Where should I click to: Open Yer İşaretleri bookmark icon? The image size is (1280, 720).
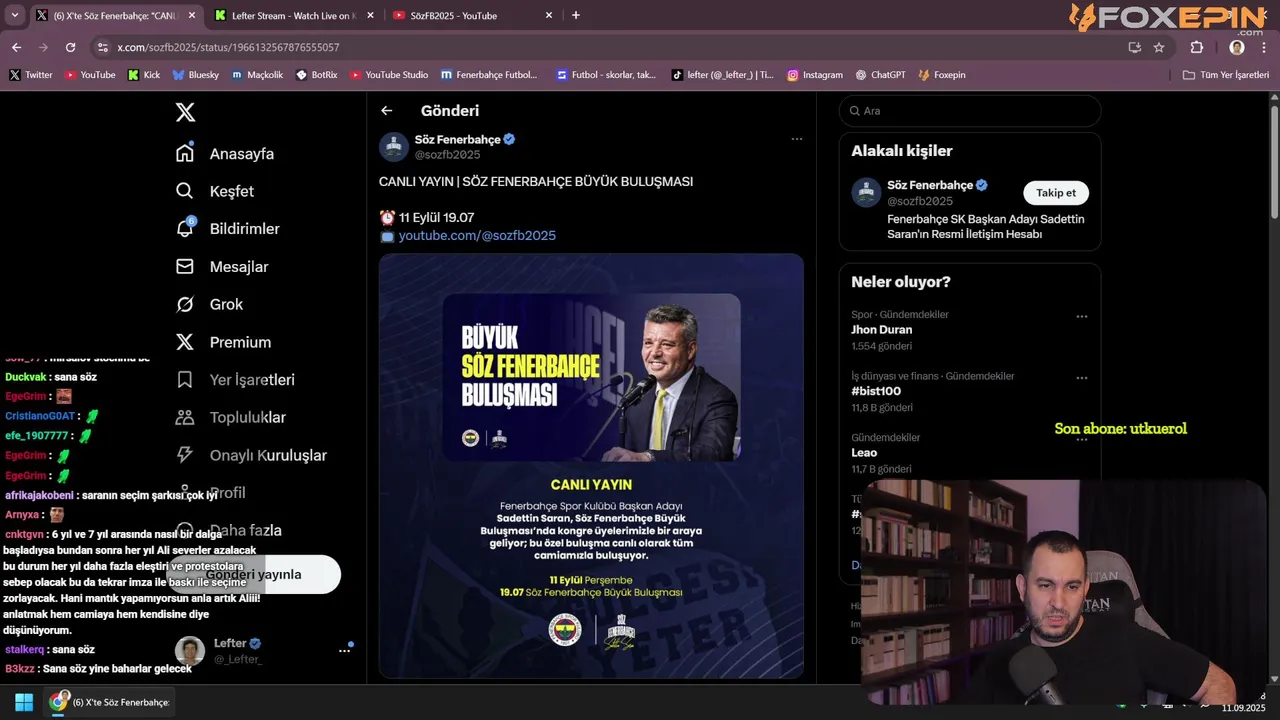185,380
